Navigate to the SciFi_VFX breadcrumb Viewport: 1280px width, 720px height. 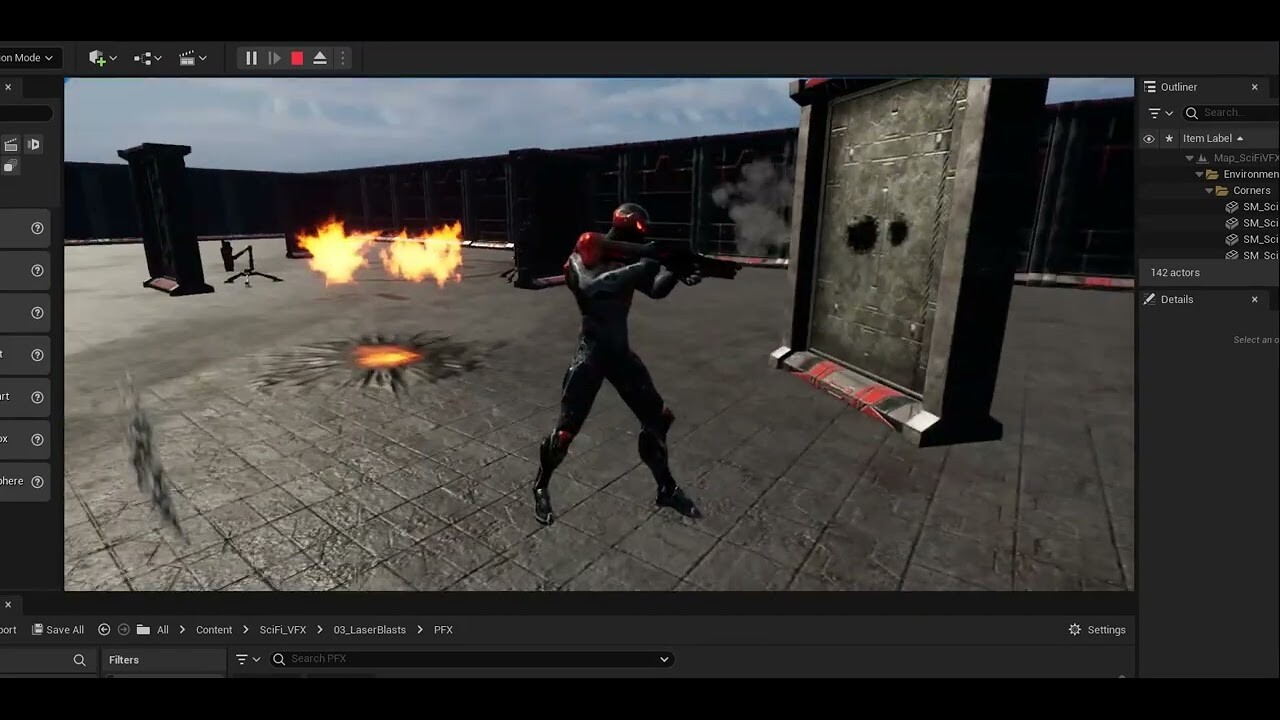pyautogui.click(x=282, y=629)
